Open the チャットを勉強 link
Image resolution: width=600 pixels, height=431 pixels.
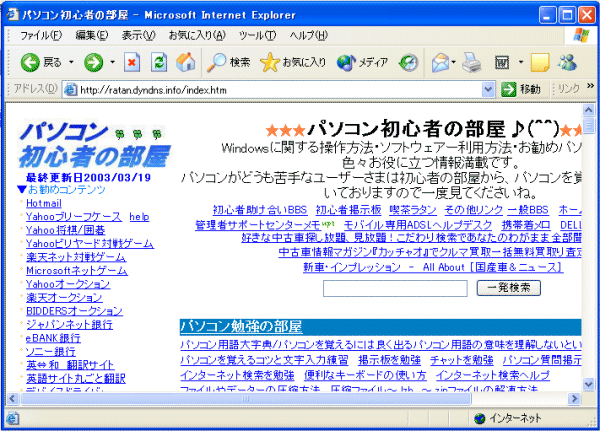(461, 360)
